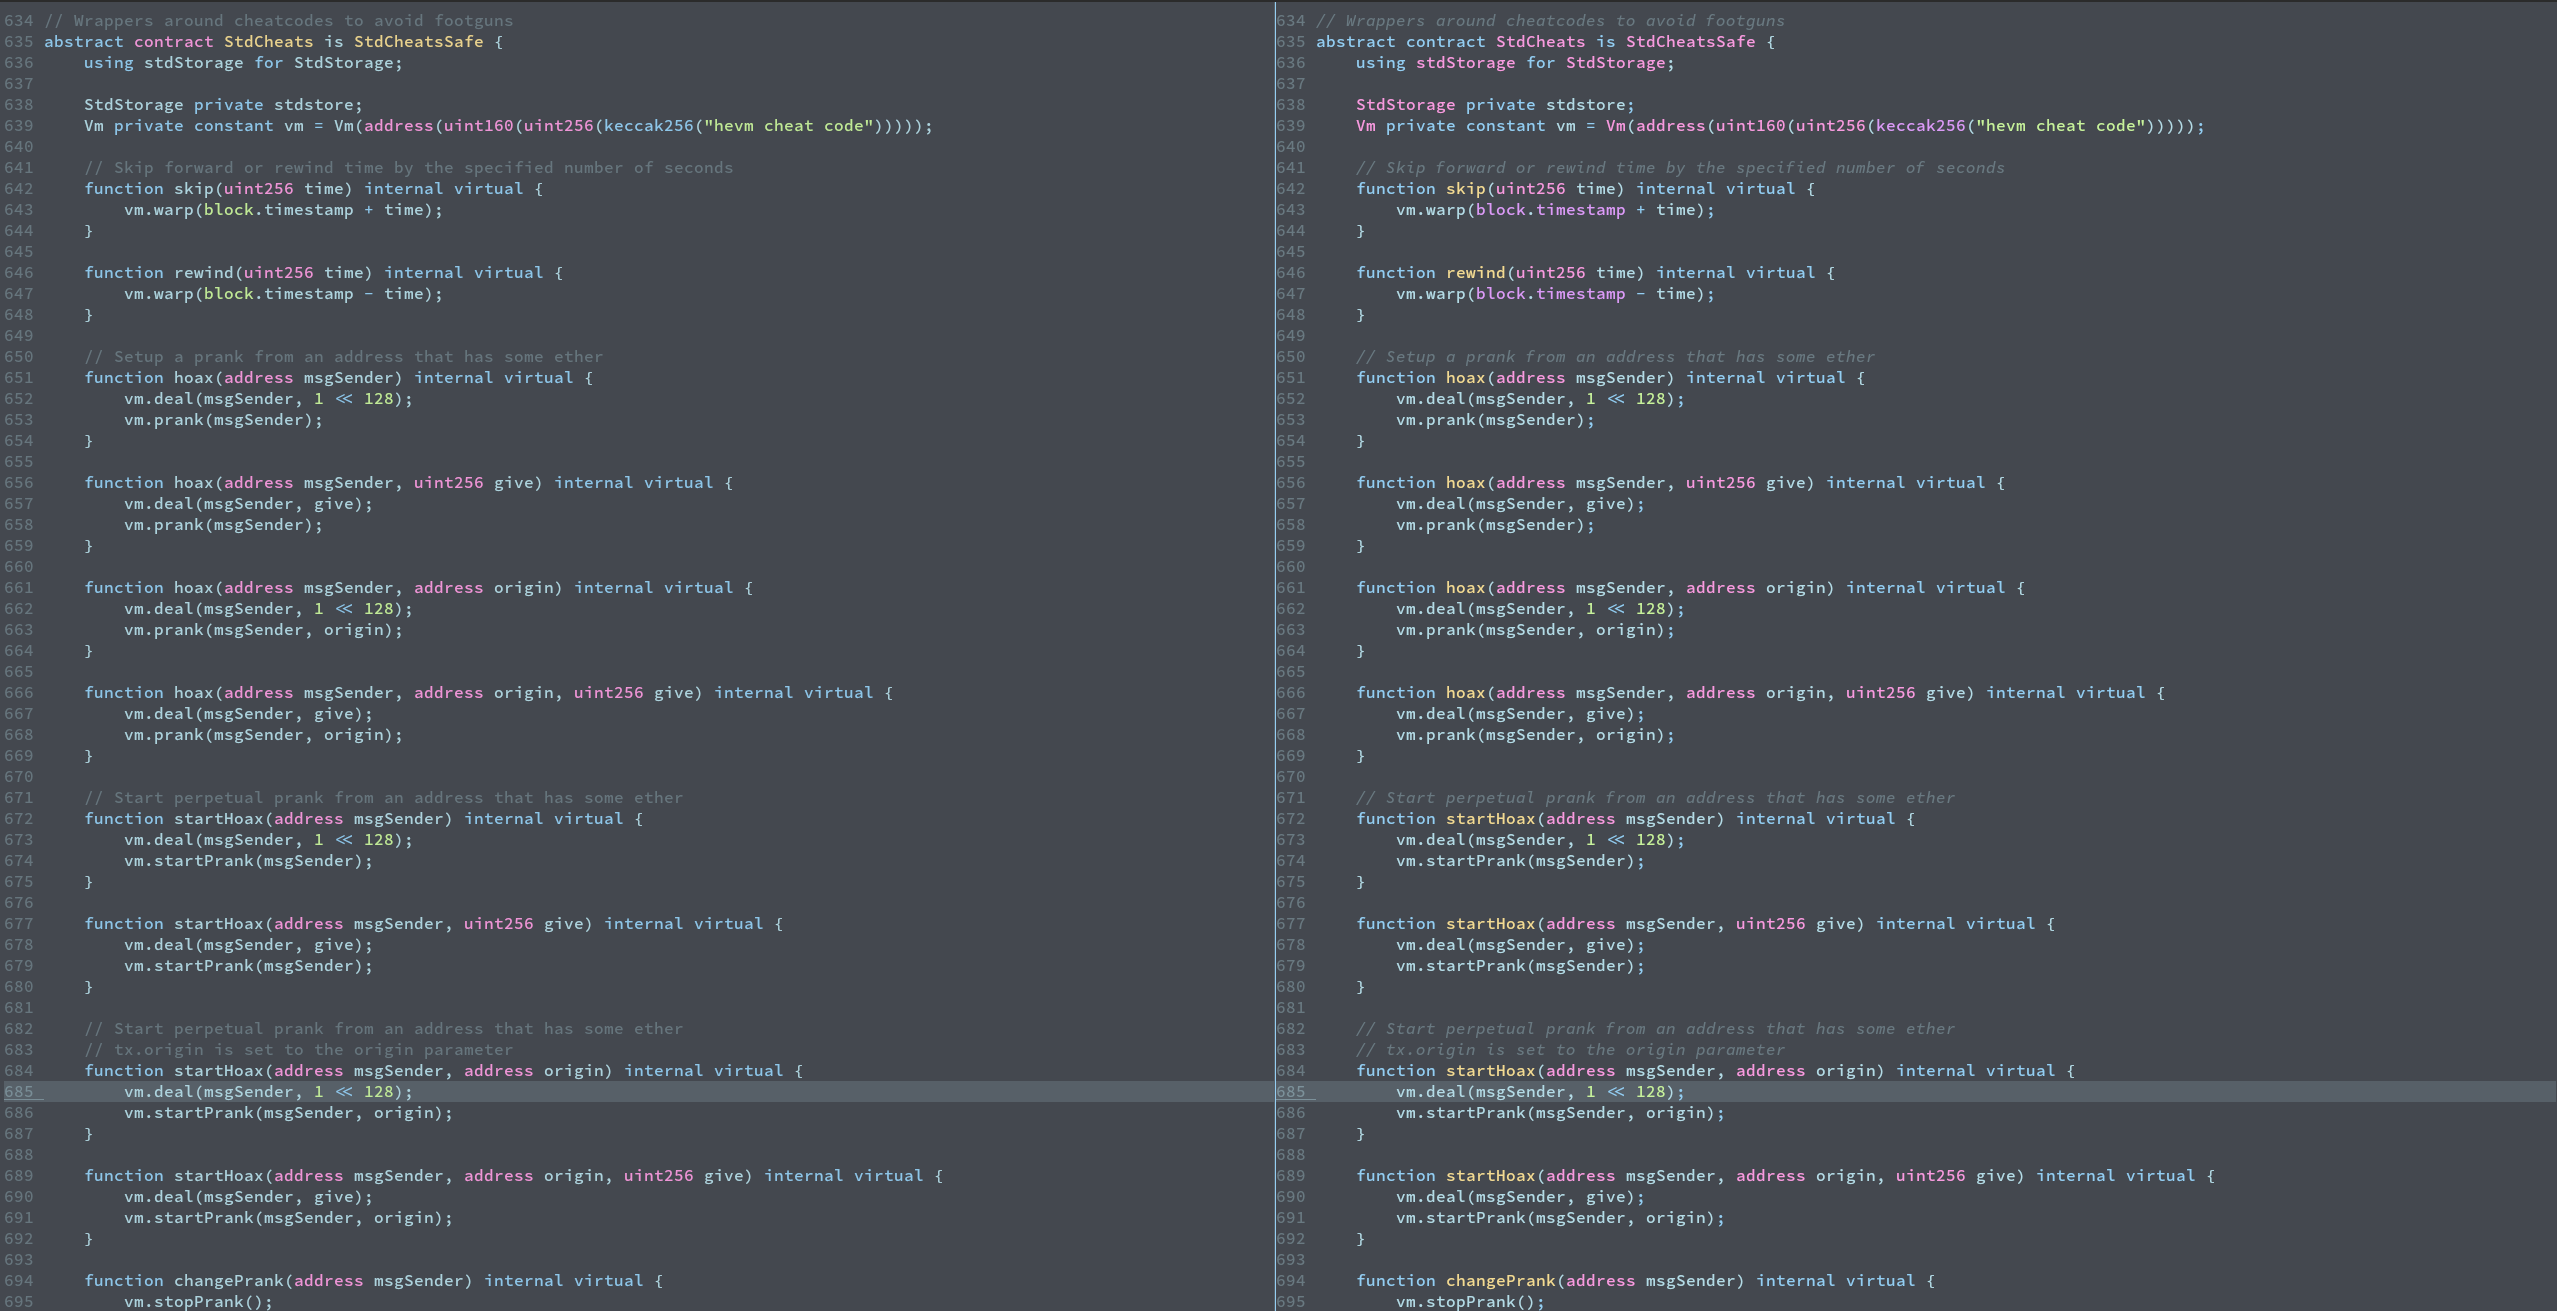Screen dimensions: 2557x1311
Task: Click 'using stdStorage' line 636 in right pane
Action: tap(1435, 63)
